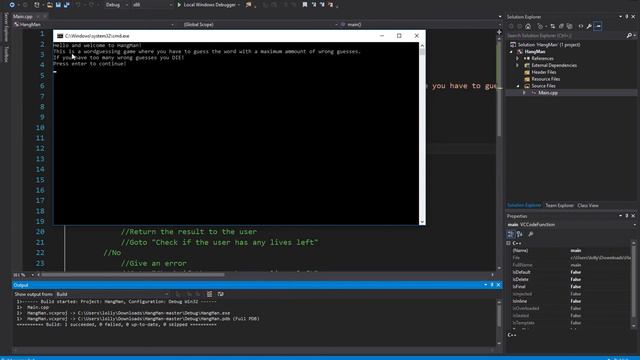This screenshot has width=640, height=360.
Task: Switch to the Main.cpp editor tab
Action: coord(23,16)
